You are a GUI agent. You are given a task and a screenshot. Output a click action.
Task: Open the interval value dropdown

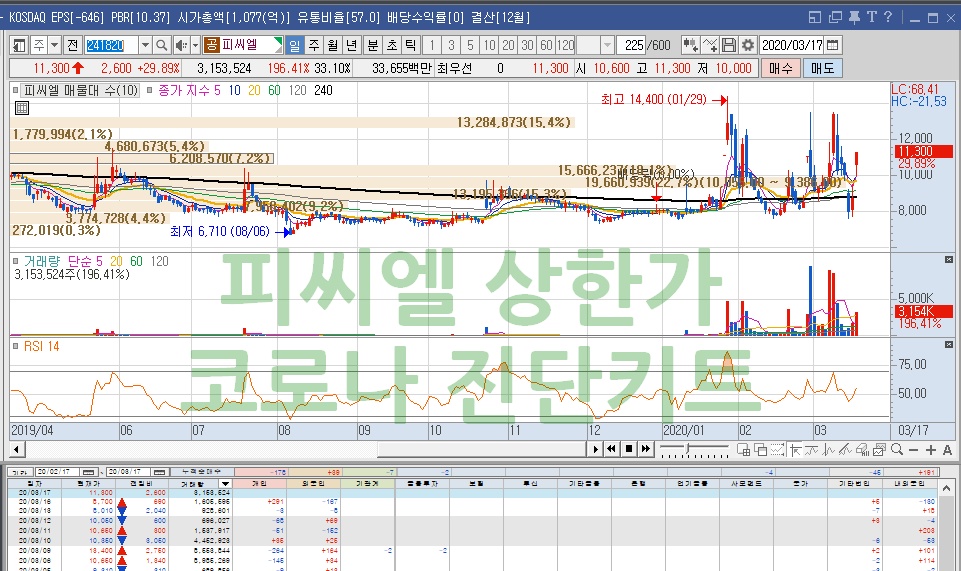607,45
